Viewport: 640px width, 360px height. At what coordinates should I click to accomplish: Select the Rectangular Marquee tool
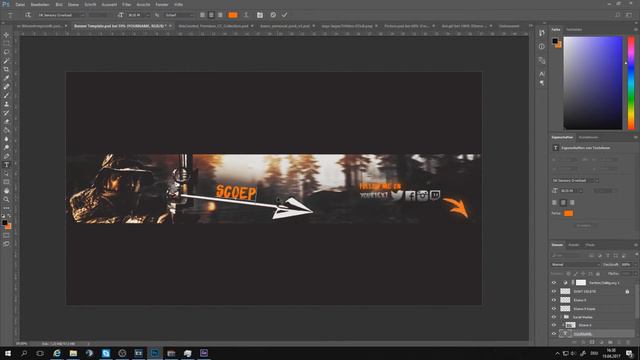pos(6,43)
